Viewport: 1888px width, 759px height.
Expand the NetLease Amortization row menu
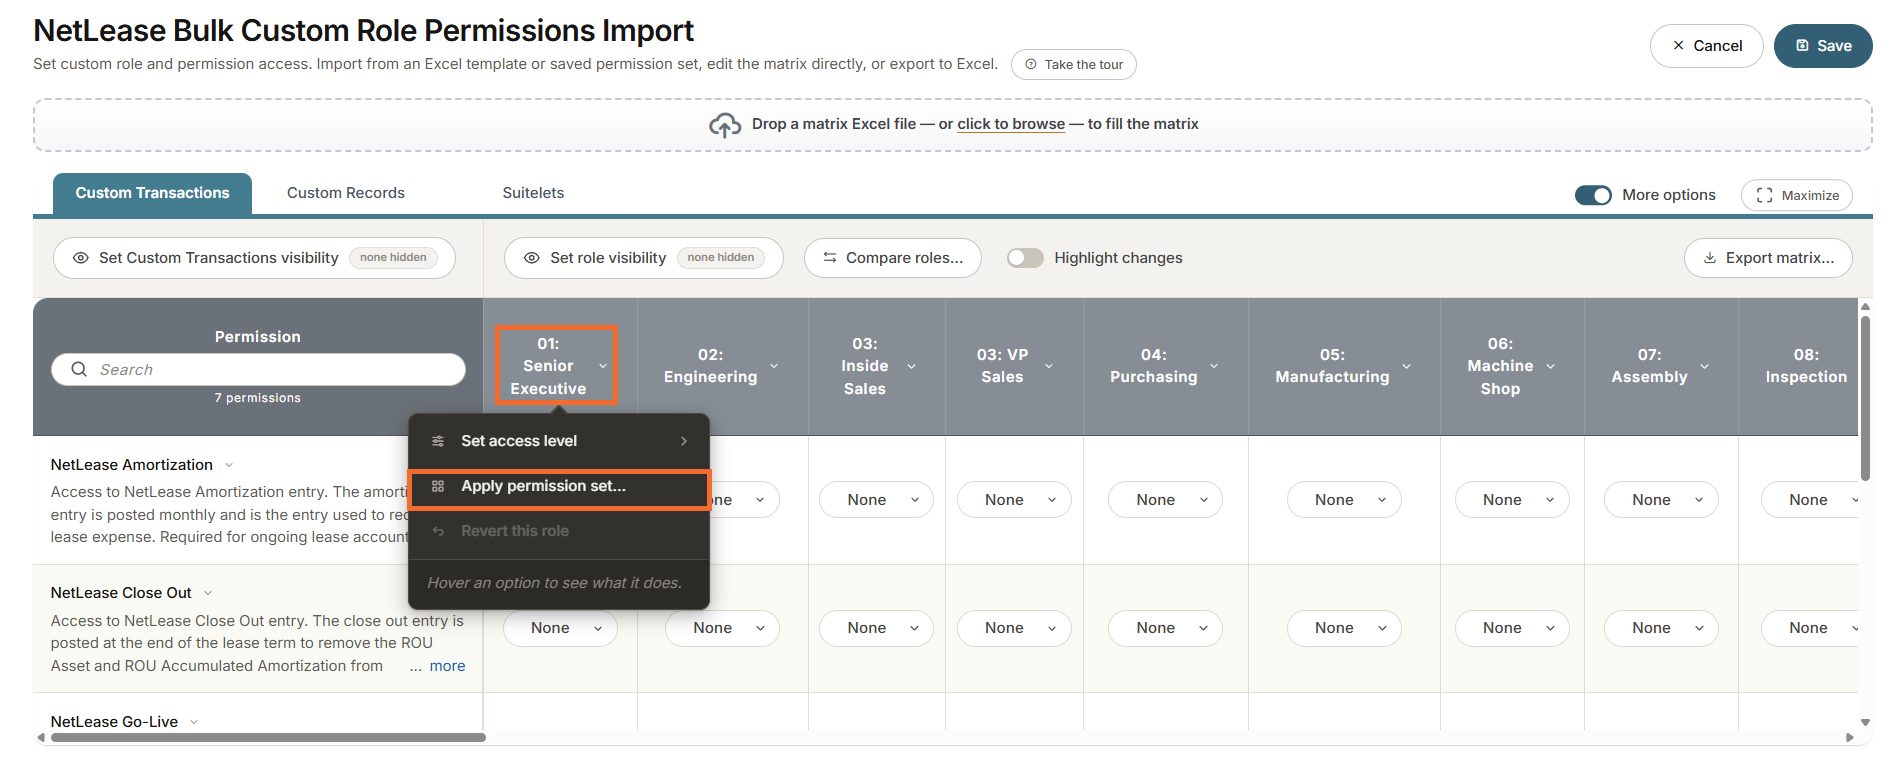point(229,465)
